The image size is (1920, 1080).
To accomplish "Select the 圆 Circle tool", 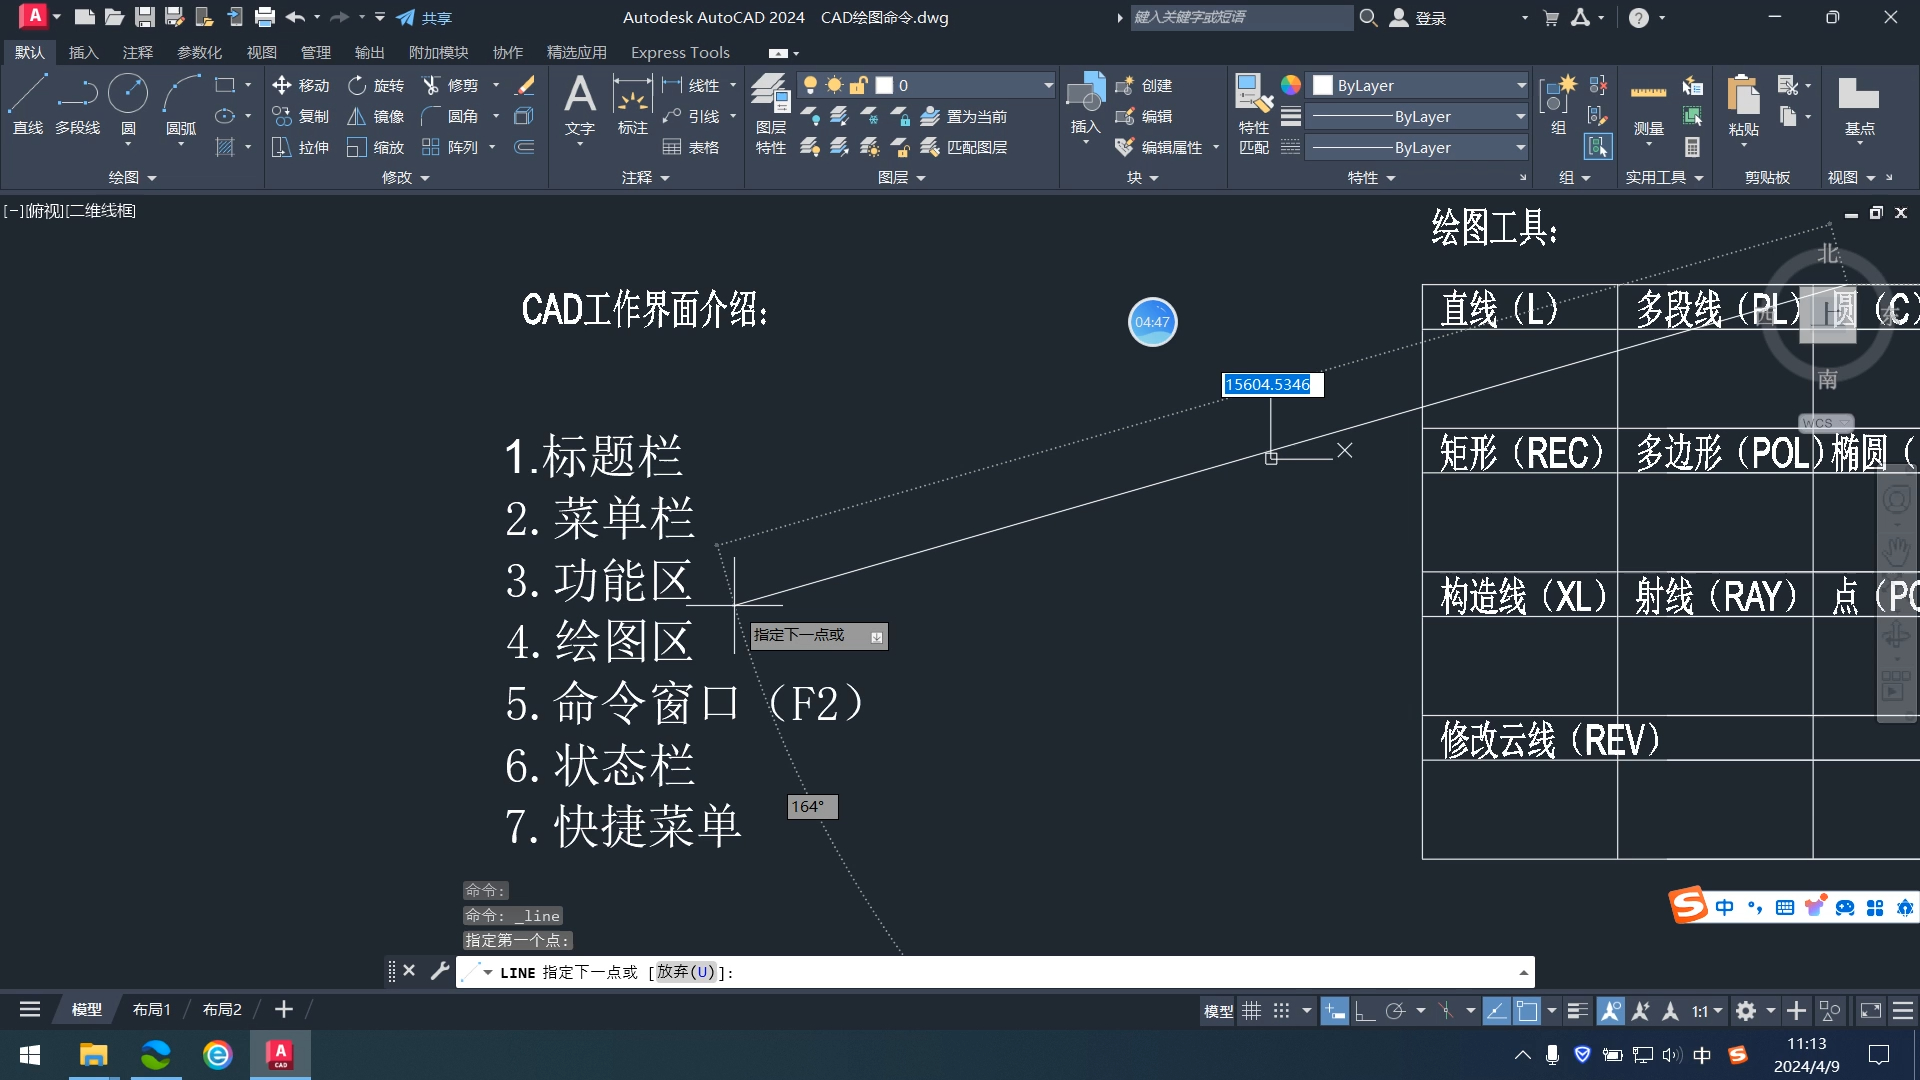I will click(x=127, y=100).
